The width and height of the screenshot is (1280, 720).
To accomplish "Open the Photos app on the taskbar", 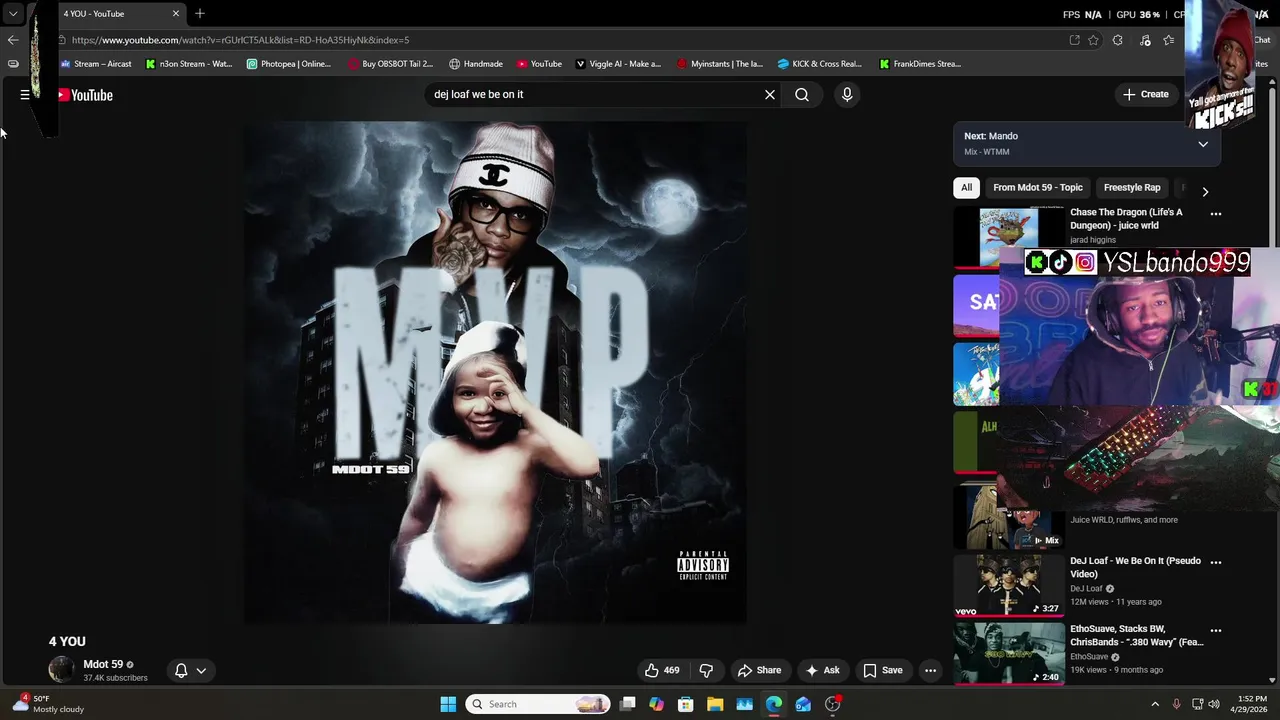I will [744, 704].
